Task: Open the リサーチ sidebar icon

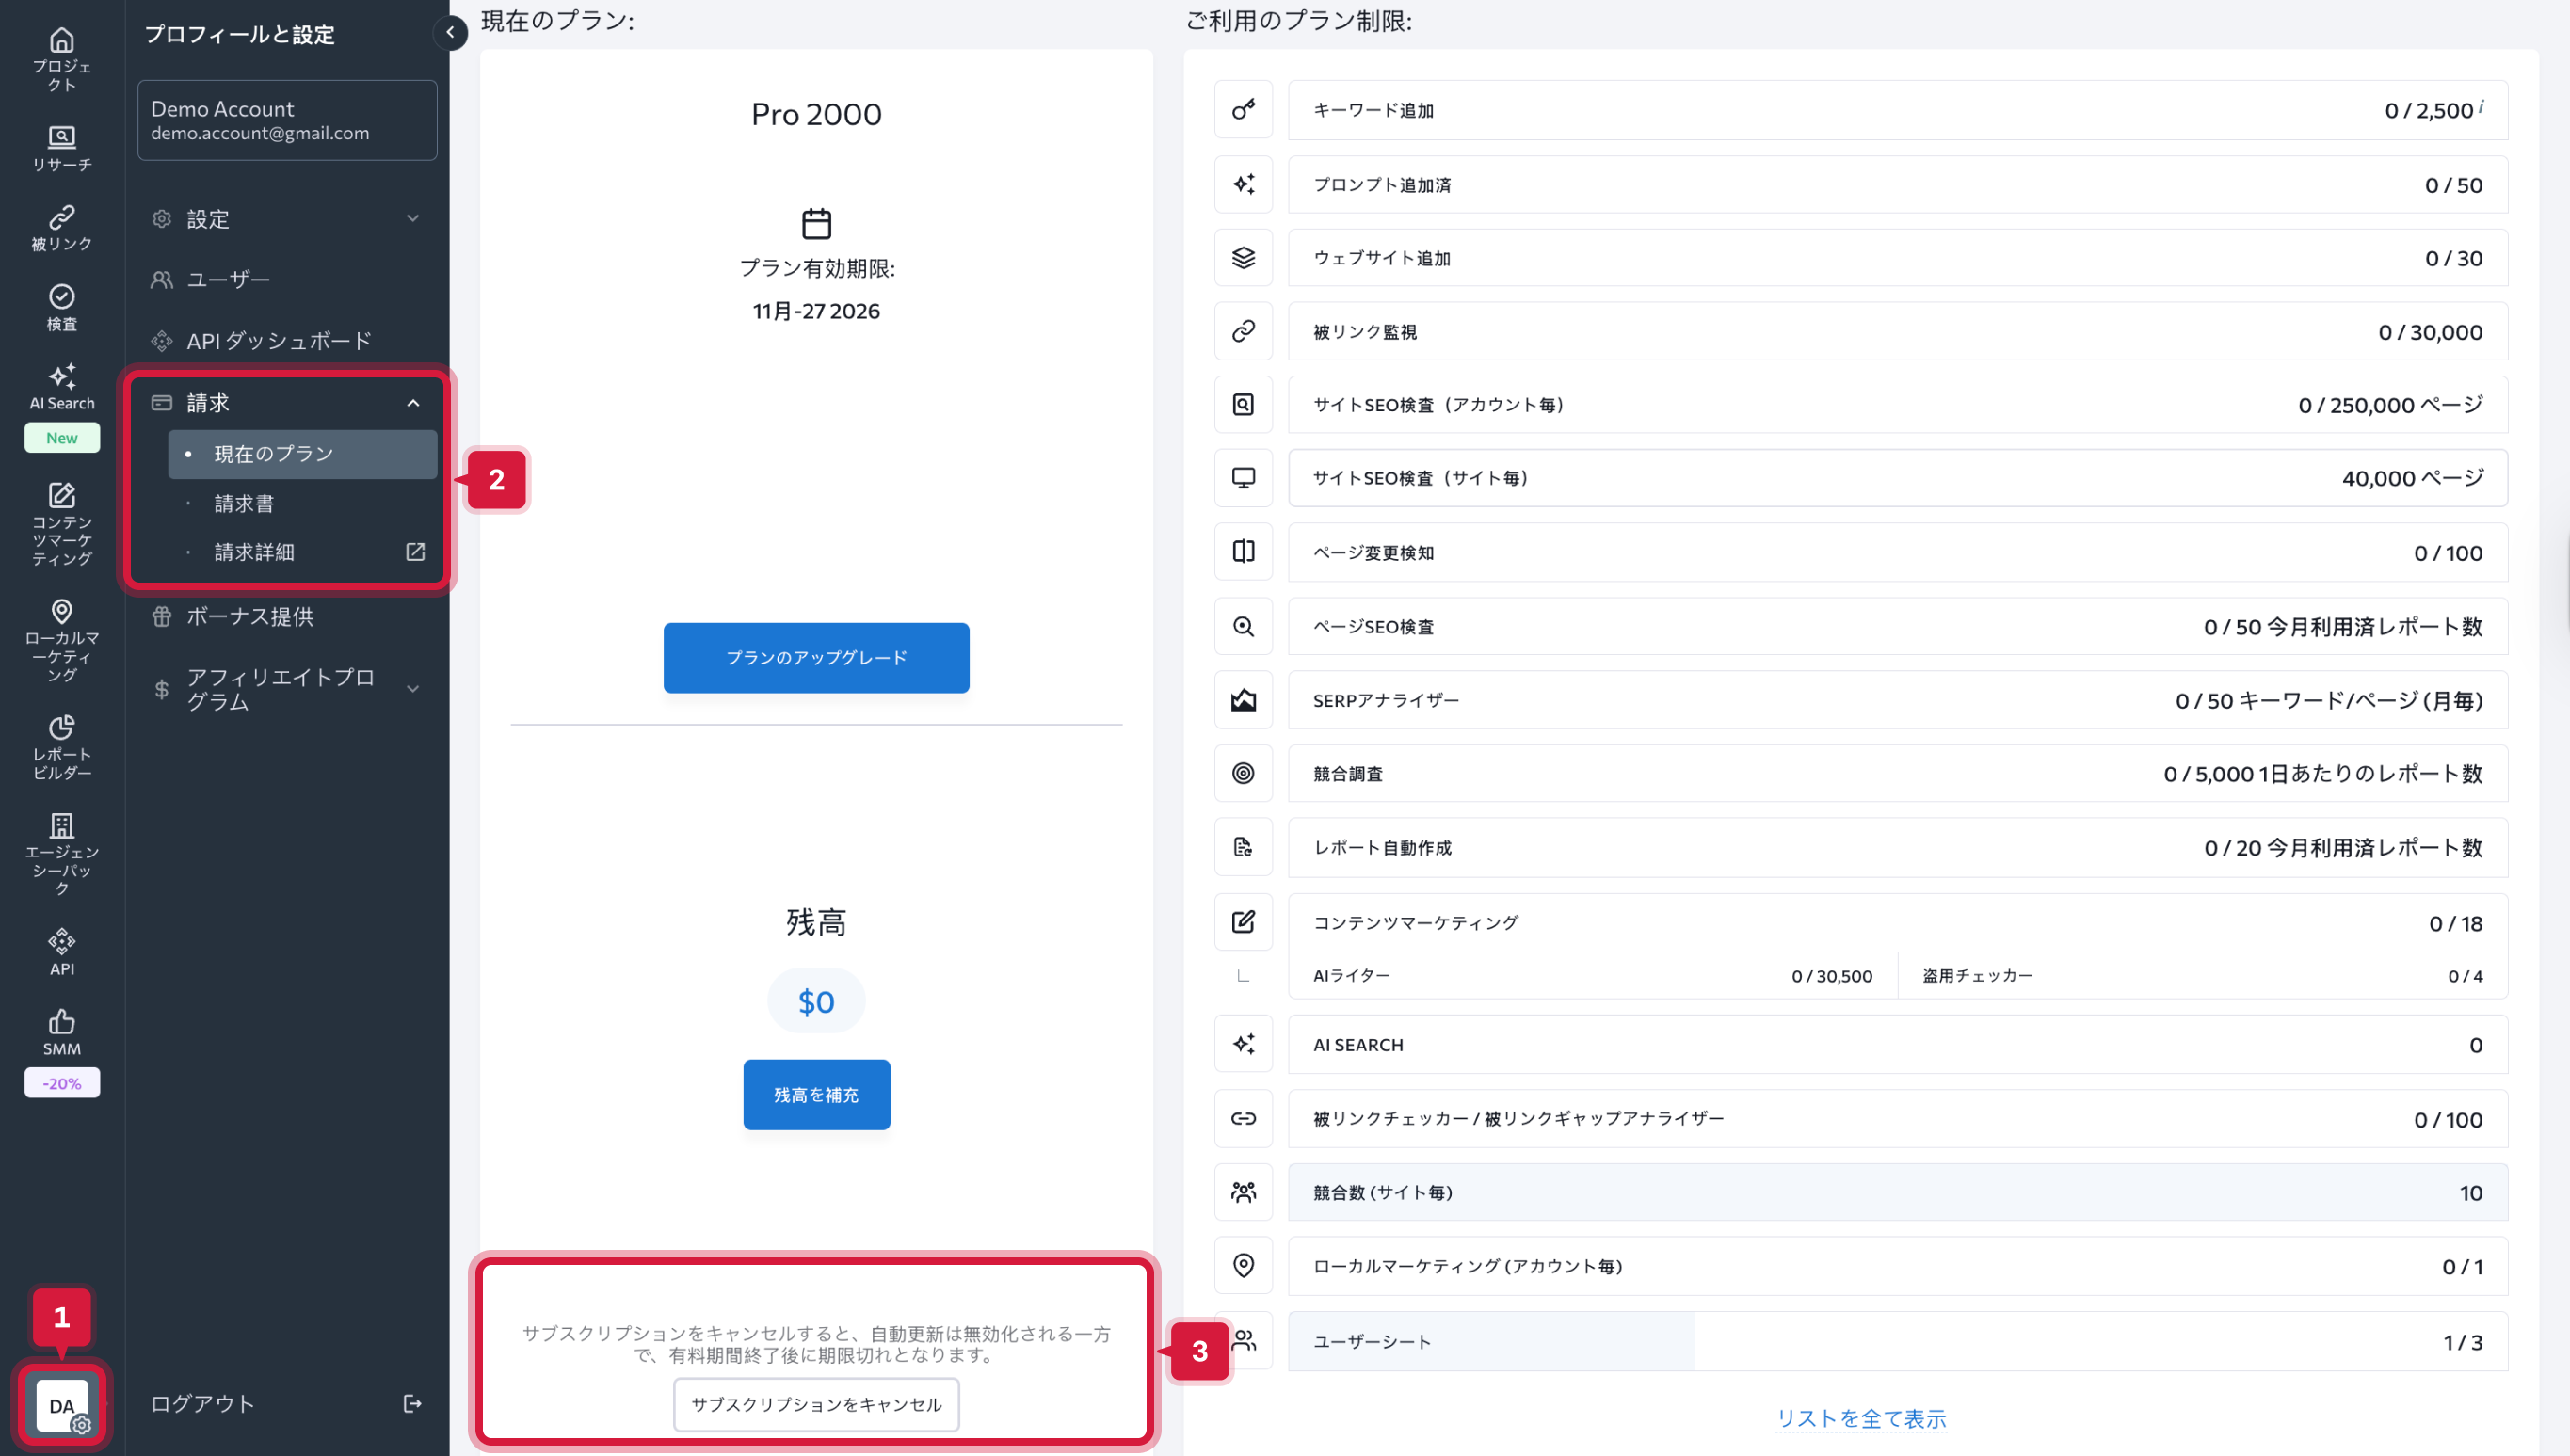Action: tap(61, 137)
